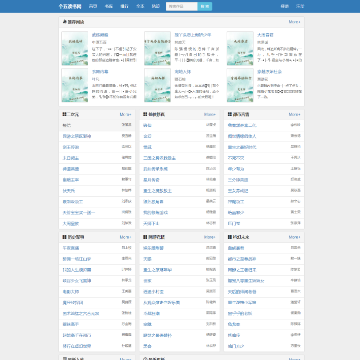Click the grid icon of the third category panel

click(230, 114)
